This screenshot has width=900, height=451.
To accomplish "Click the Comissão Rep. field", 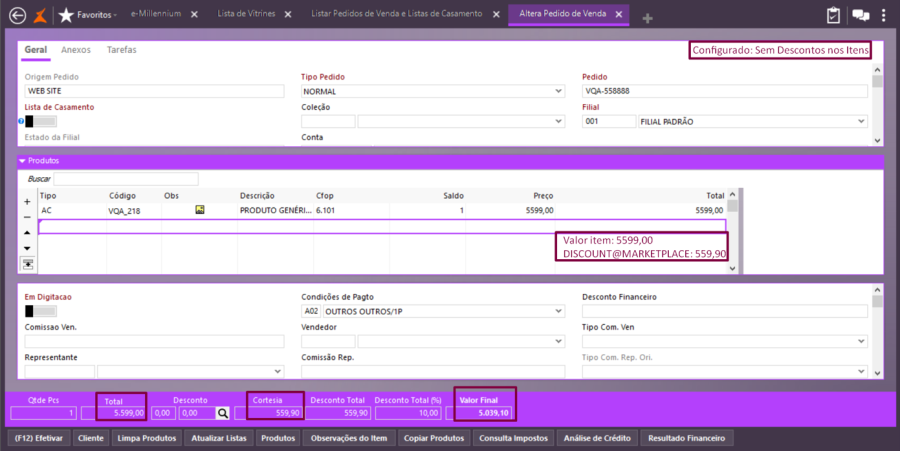I will point(433,371).
